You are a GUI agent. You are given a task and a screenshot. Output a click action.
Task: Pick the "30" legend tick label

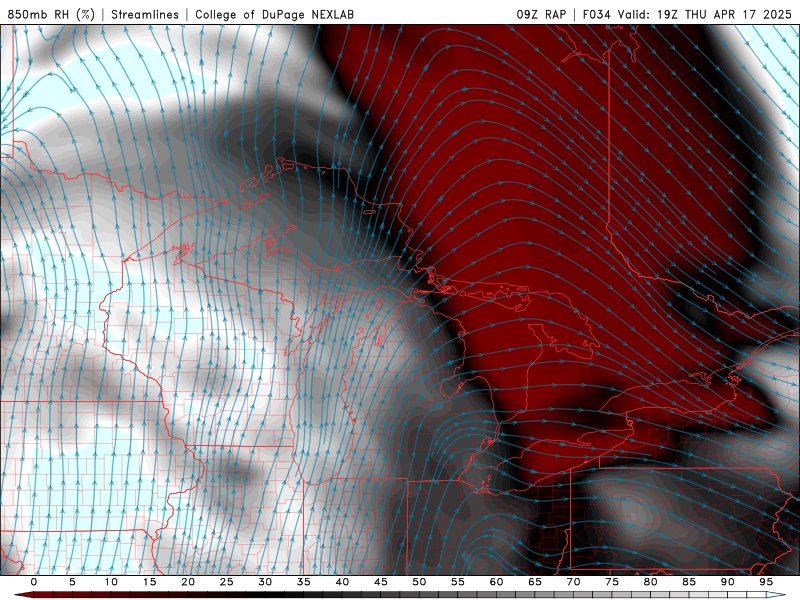(265, 582)
